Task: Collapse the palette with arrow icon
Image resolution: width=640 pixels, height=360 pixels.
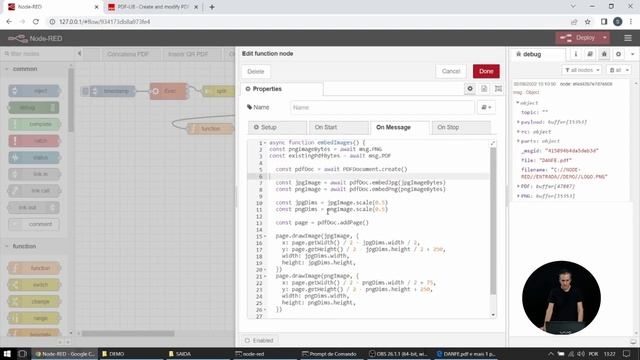Action: (x=79, y=53)
